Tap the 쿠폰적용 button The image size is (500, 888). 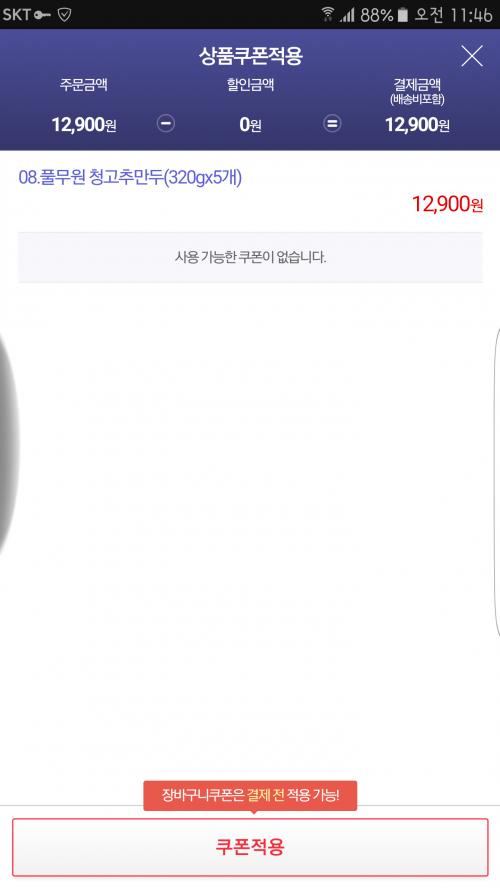[x=250, y=847]
